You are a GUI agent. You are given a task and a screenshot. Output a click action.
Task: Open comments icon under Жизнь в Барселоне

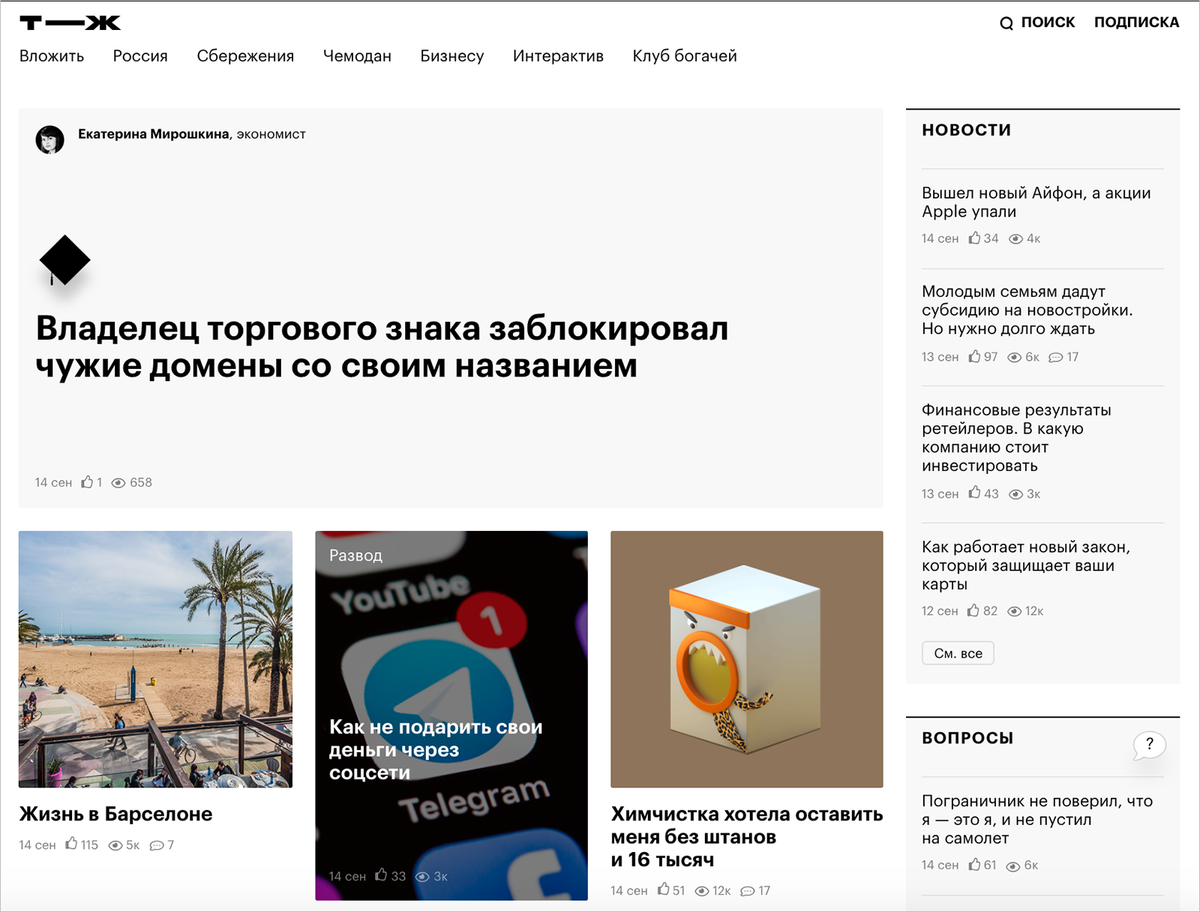[156, 845]
